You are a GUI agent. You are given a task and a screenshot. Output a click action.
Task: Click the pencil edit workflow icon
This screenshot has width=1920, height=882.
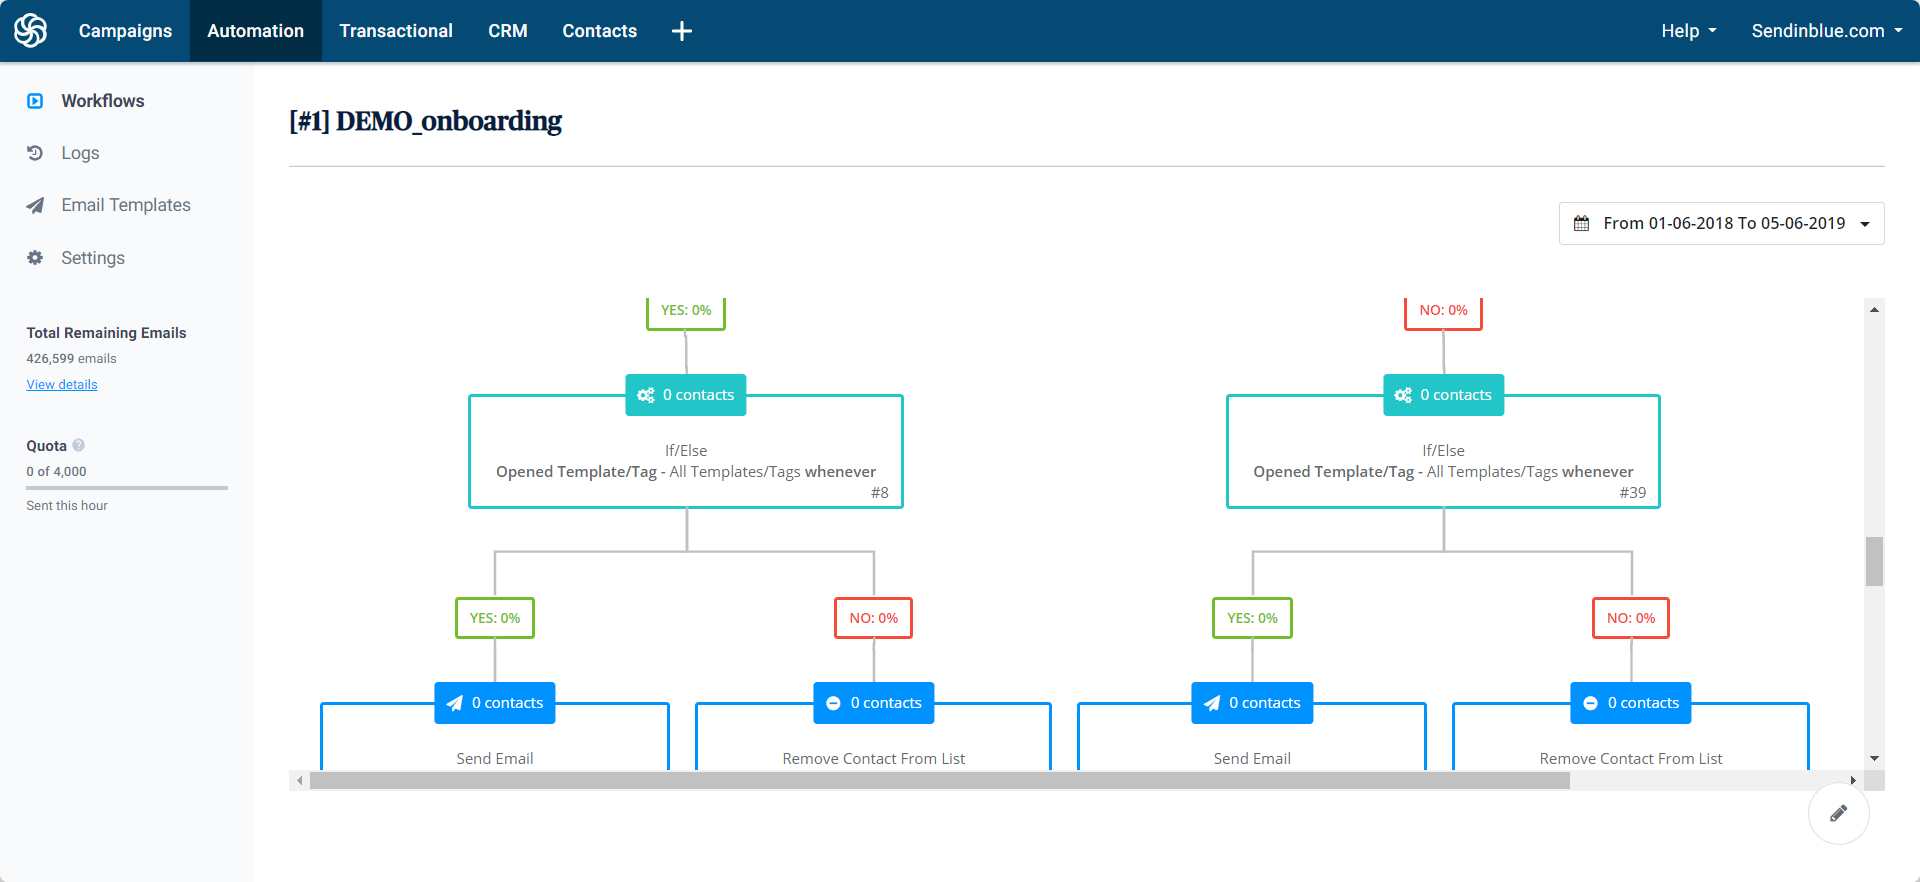[x=1838, y=814]
